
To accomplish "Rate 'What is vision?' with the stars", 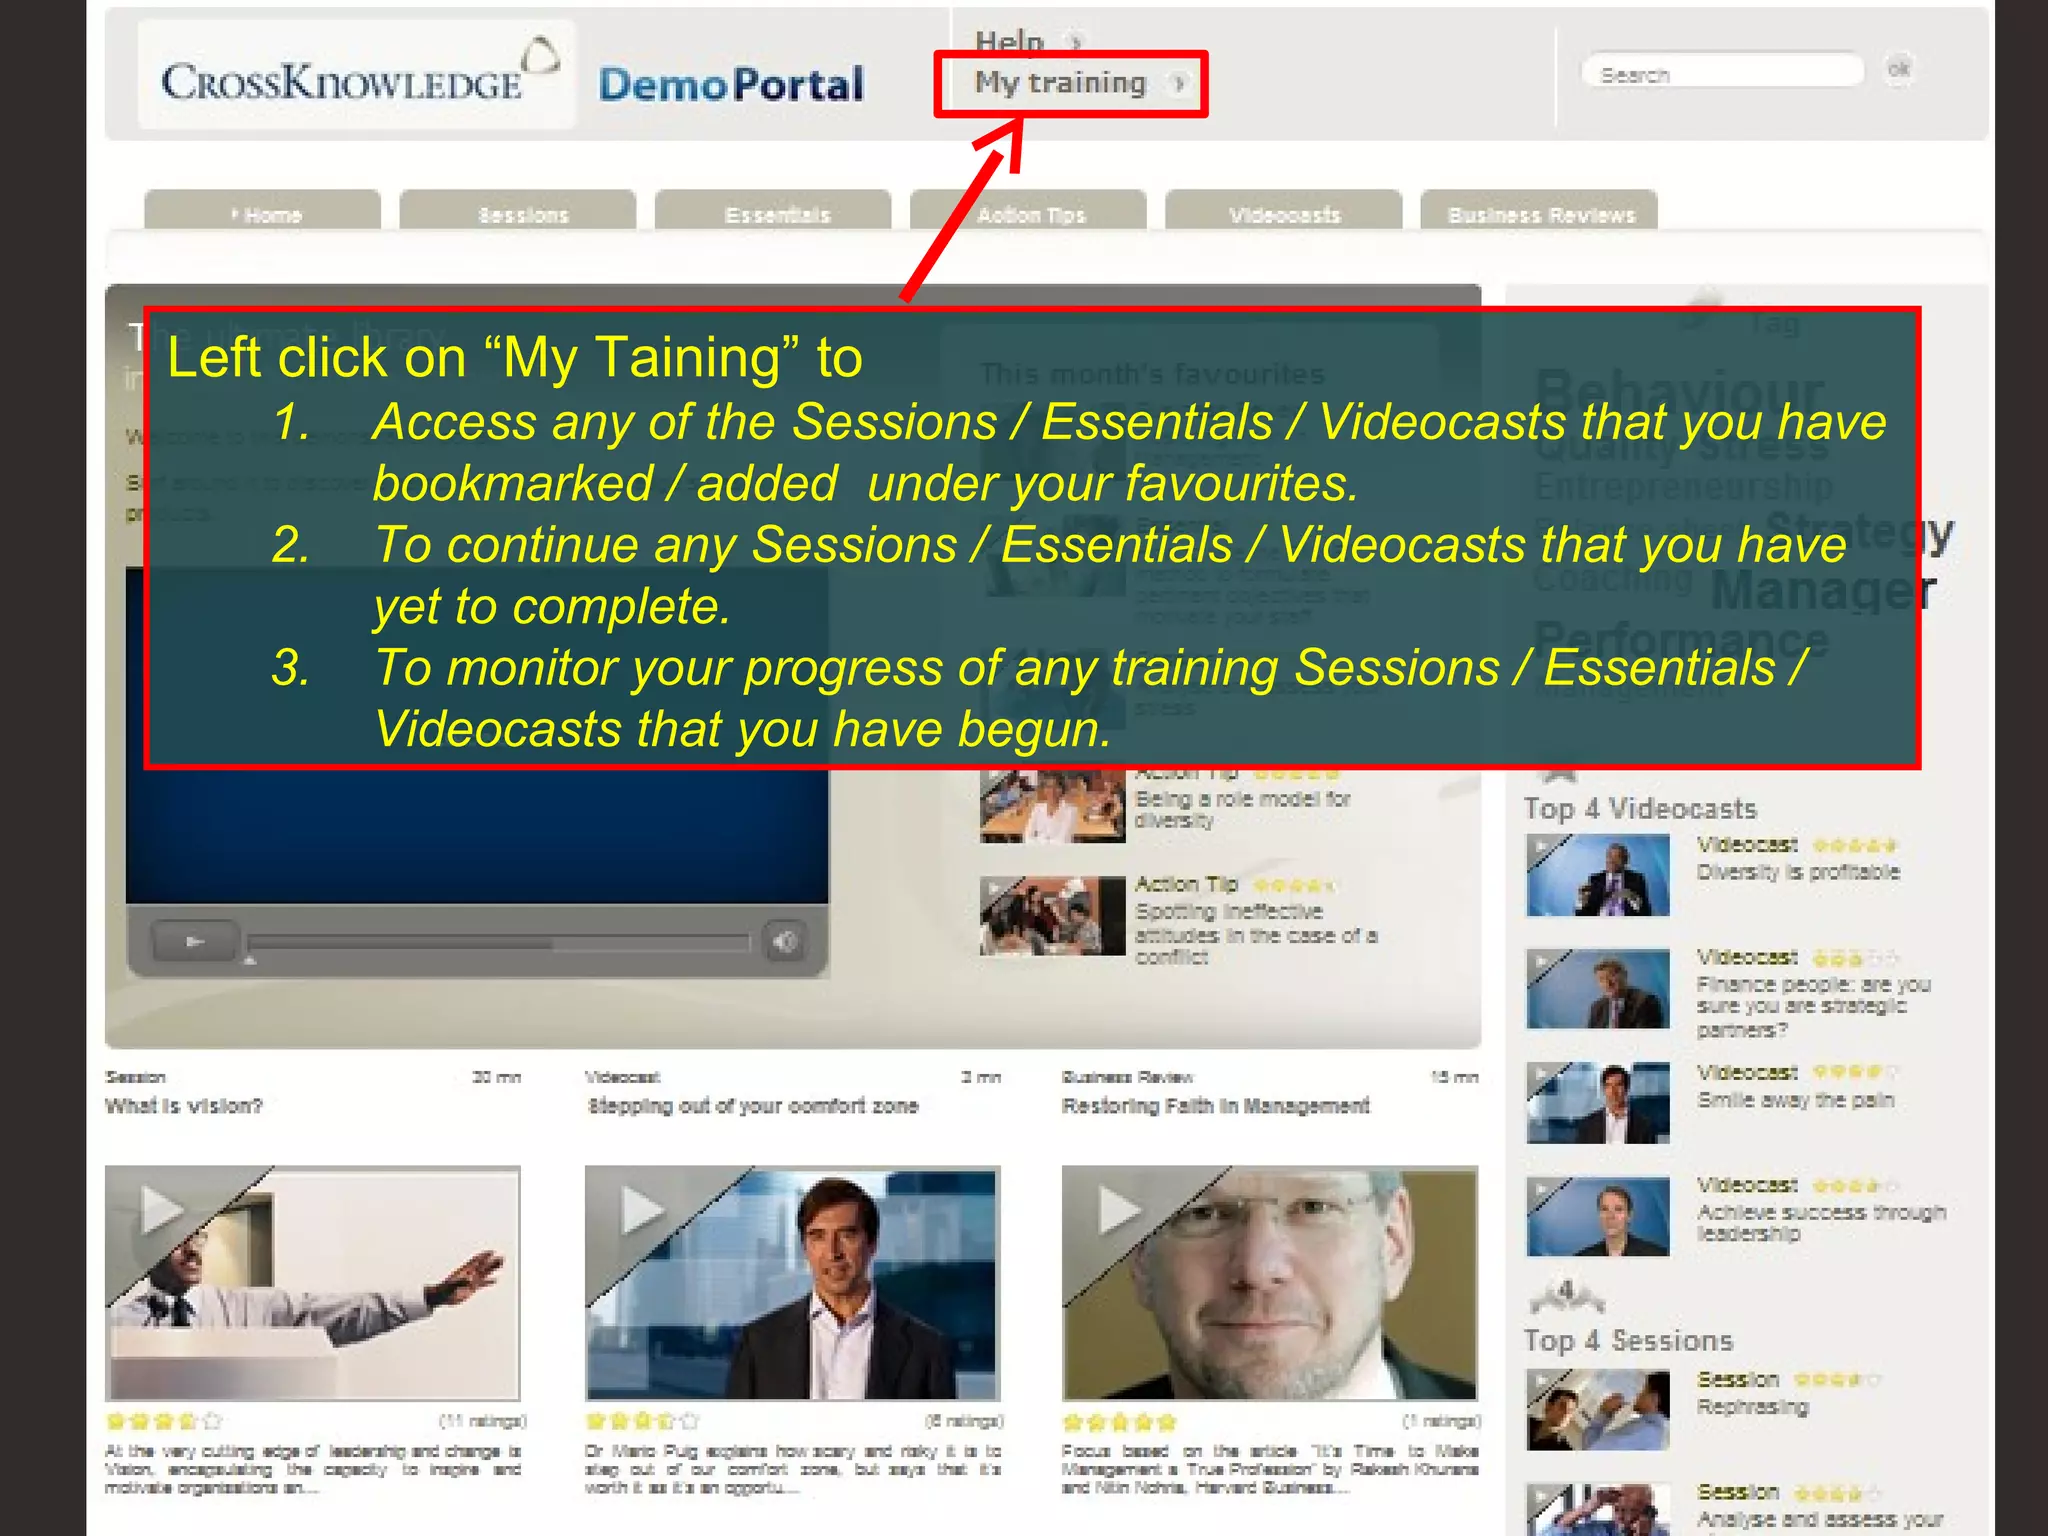I will 163,1421.
